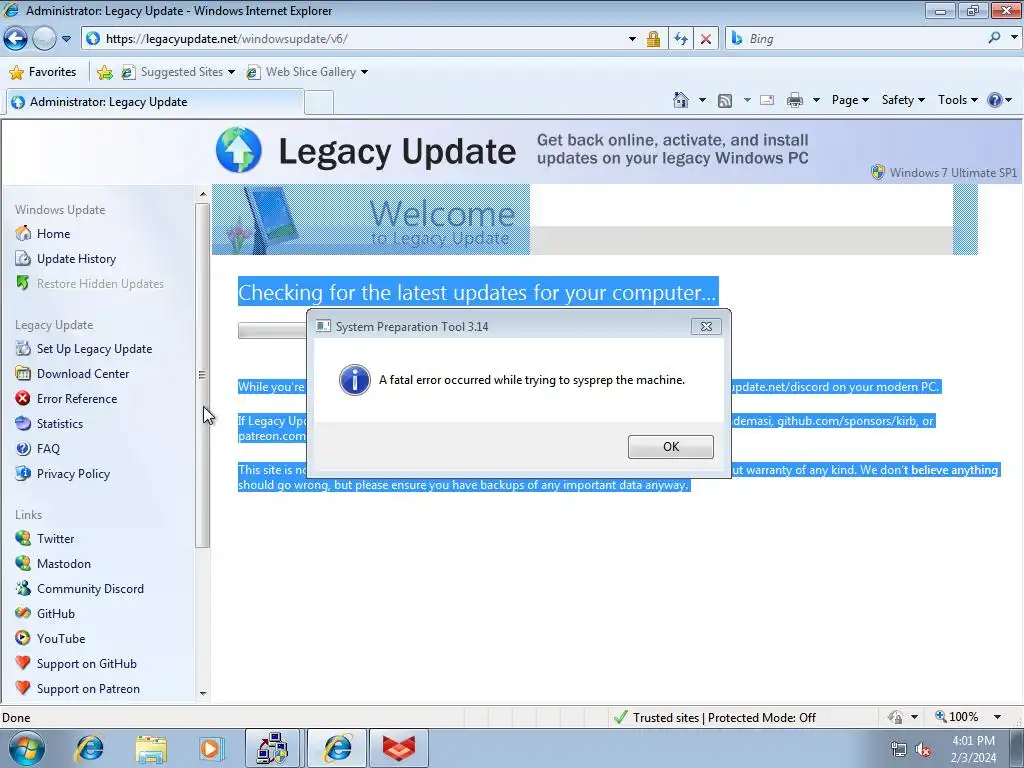Screen dimensions: 1024x768
Task: Open the search provider dropdown arrow
Action: [x=1014, y=38]
